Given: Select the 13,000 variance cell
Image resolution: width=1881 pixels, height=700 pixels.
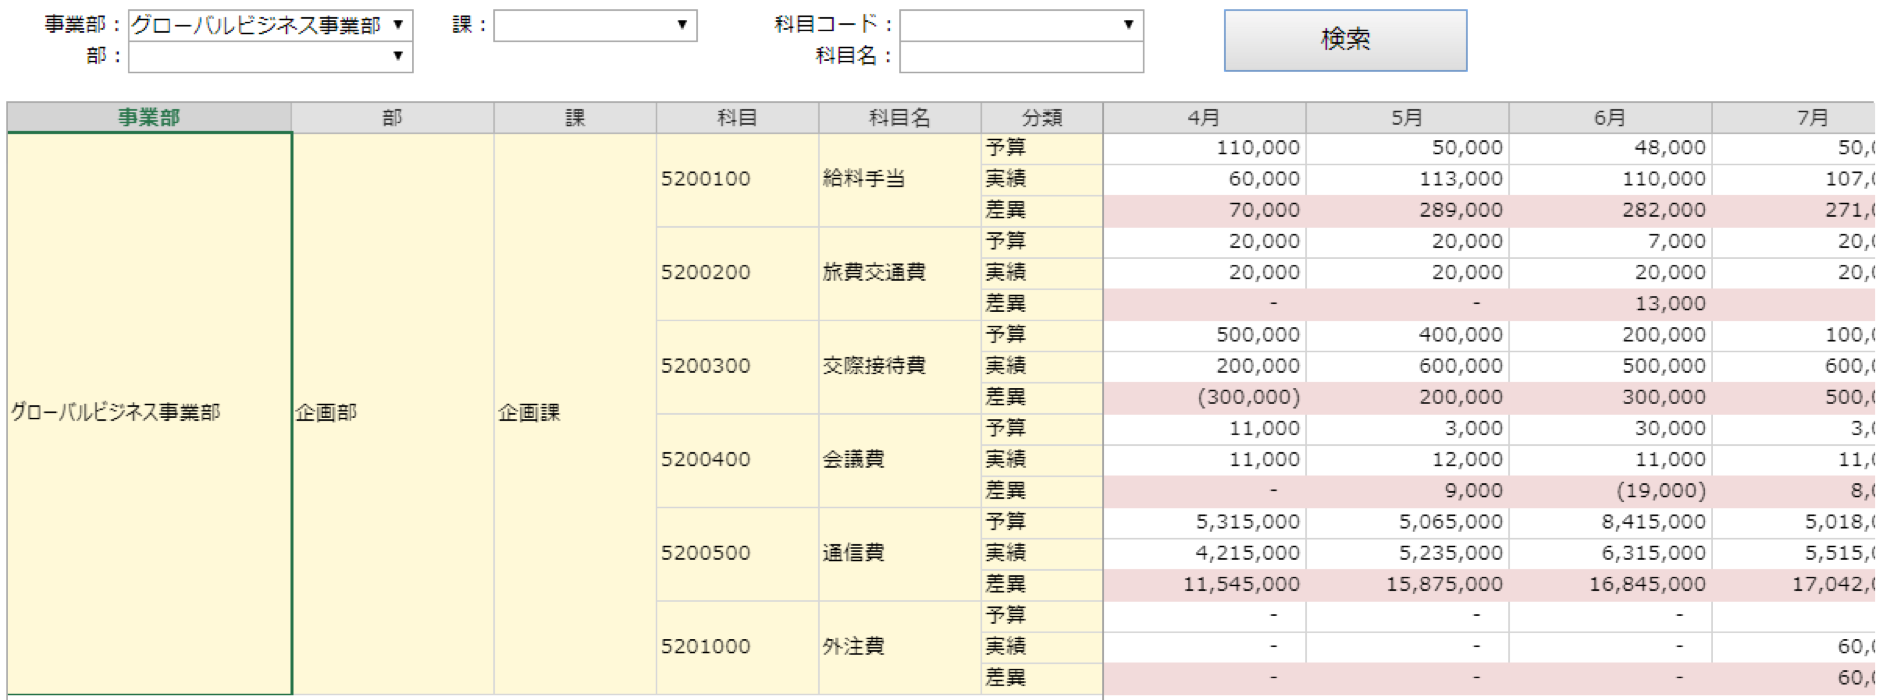Looking at the screenshot, I should point(1610,303).
